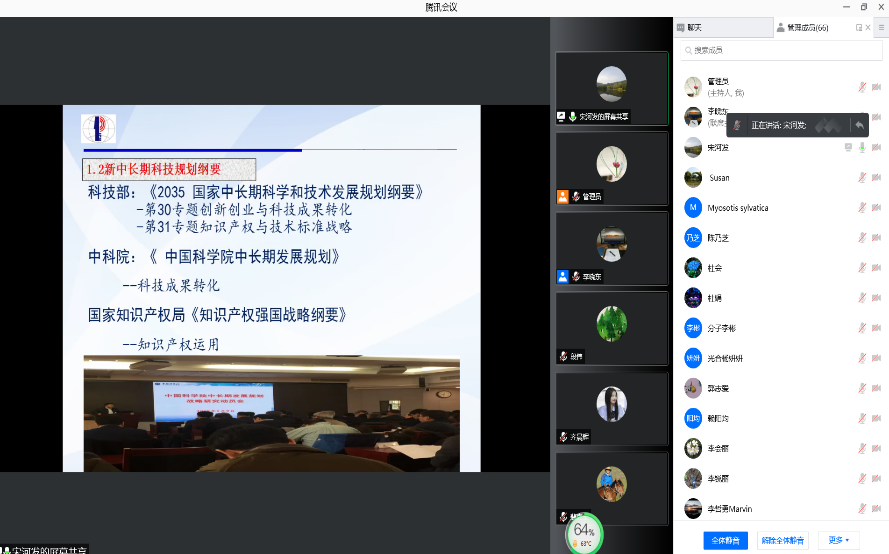Click the reply arrow on speaking popup
The width and height of the screenshot is (889, 554).
pyautogui.click(x=858, y=125)
